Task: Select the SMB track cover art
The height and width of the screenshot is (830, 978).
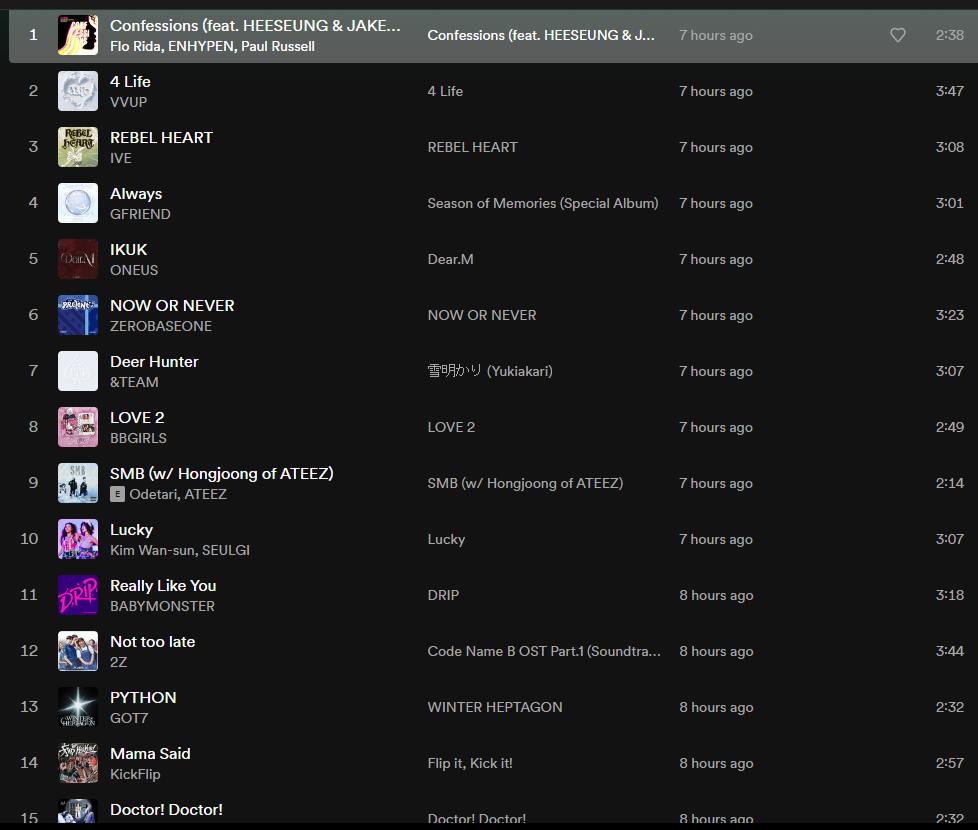Action: [78, 483]
